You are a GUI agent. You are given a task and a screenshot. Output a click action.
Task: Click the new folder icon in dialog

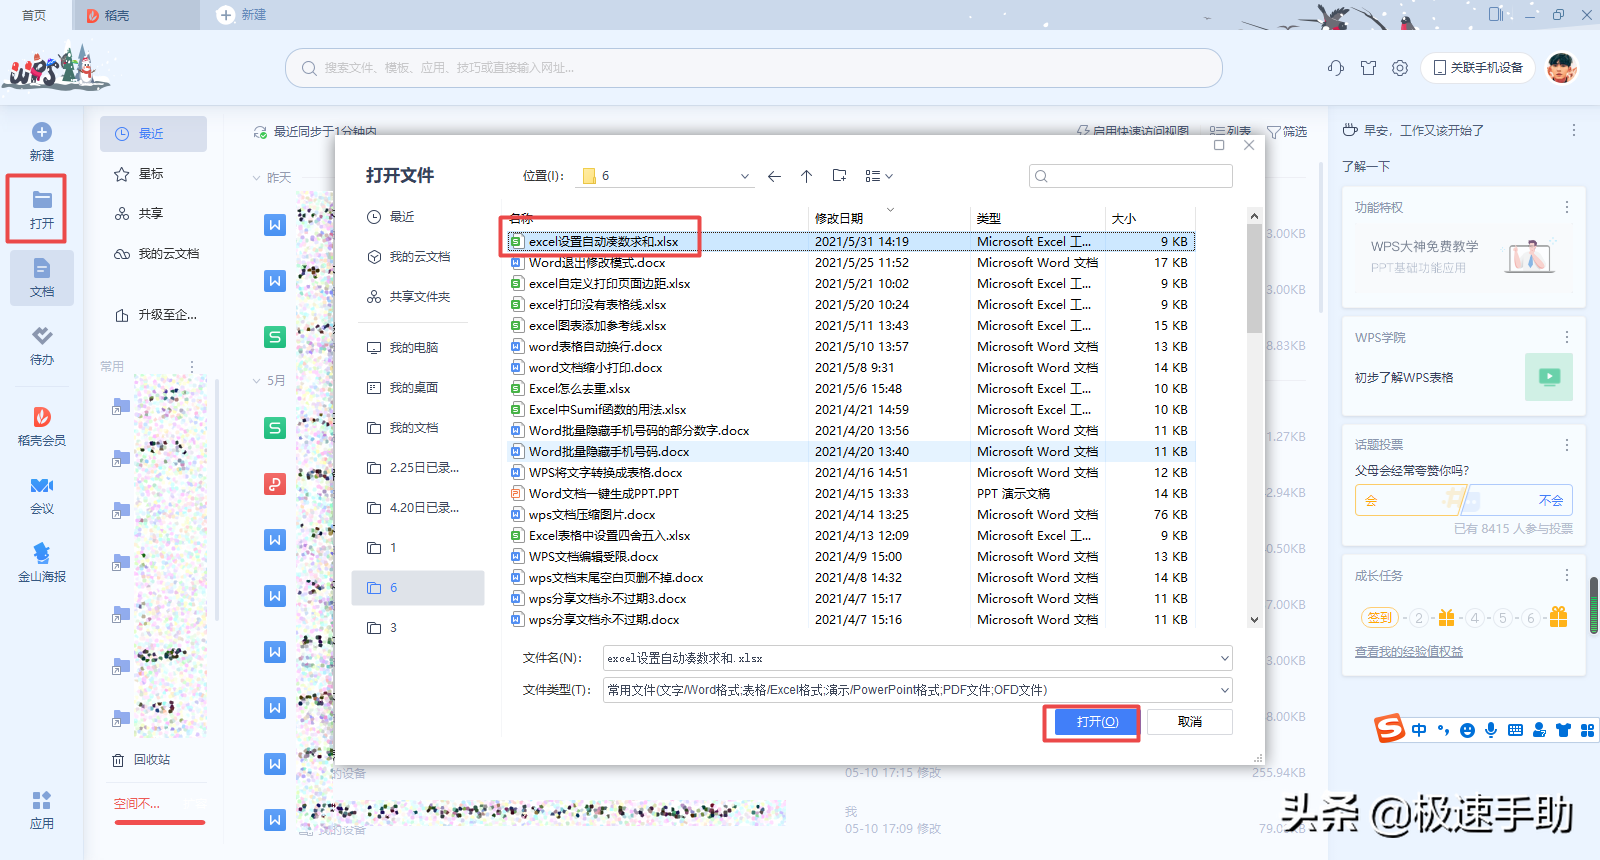(839, 176)
